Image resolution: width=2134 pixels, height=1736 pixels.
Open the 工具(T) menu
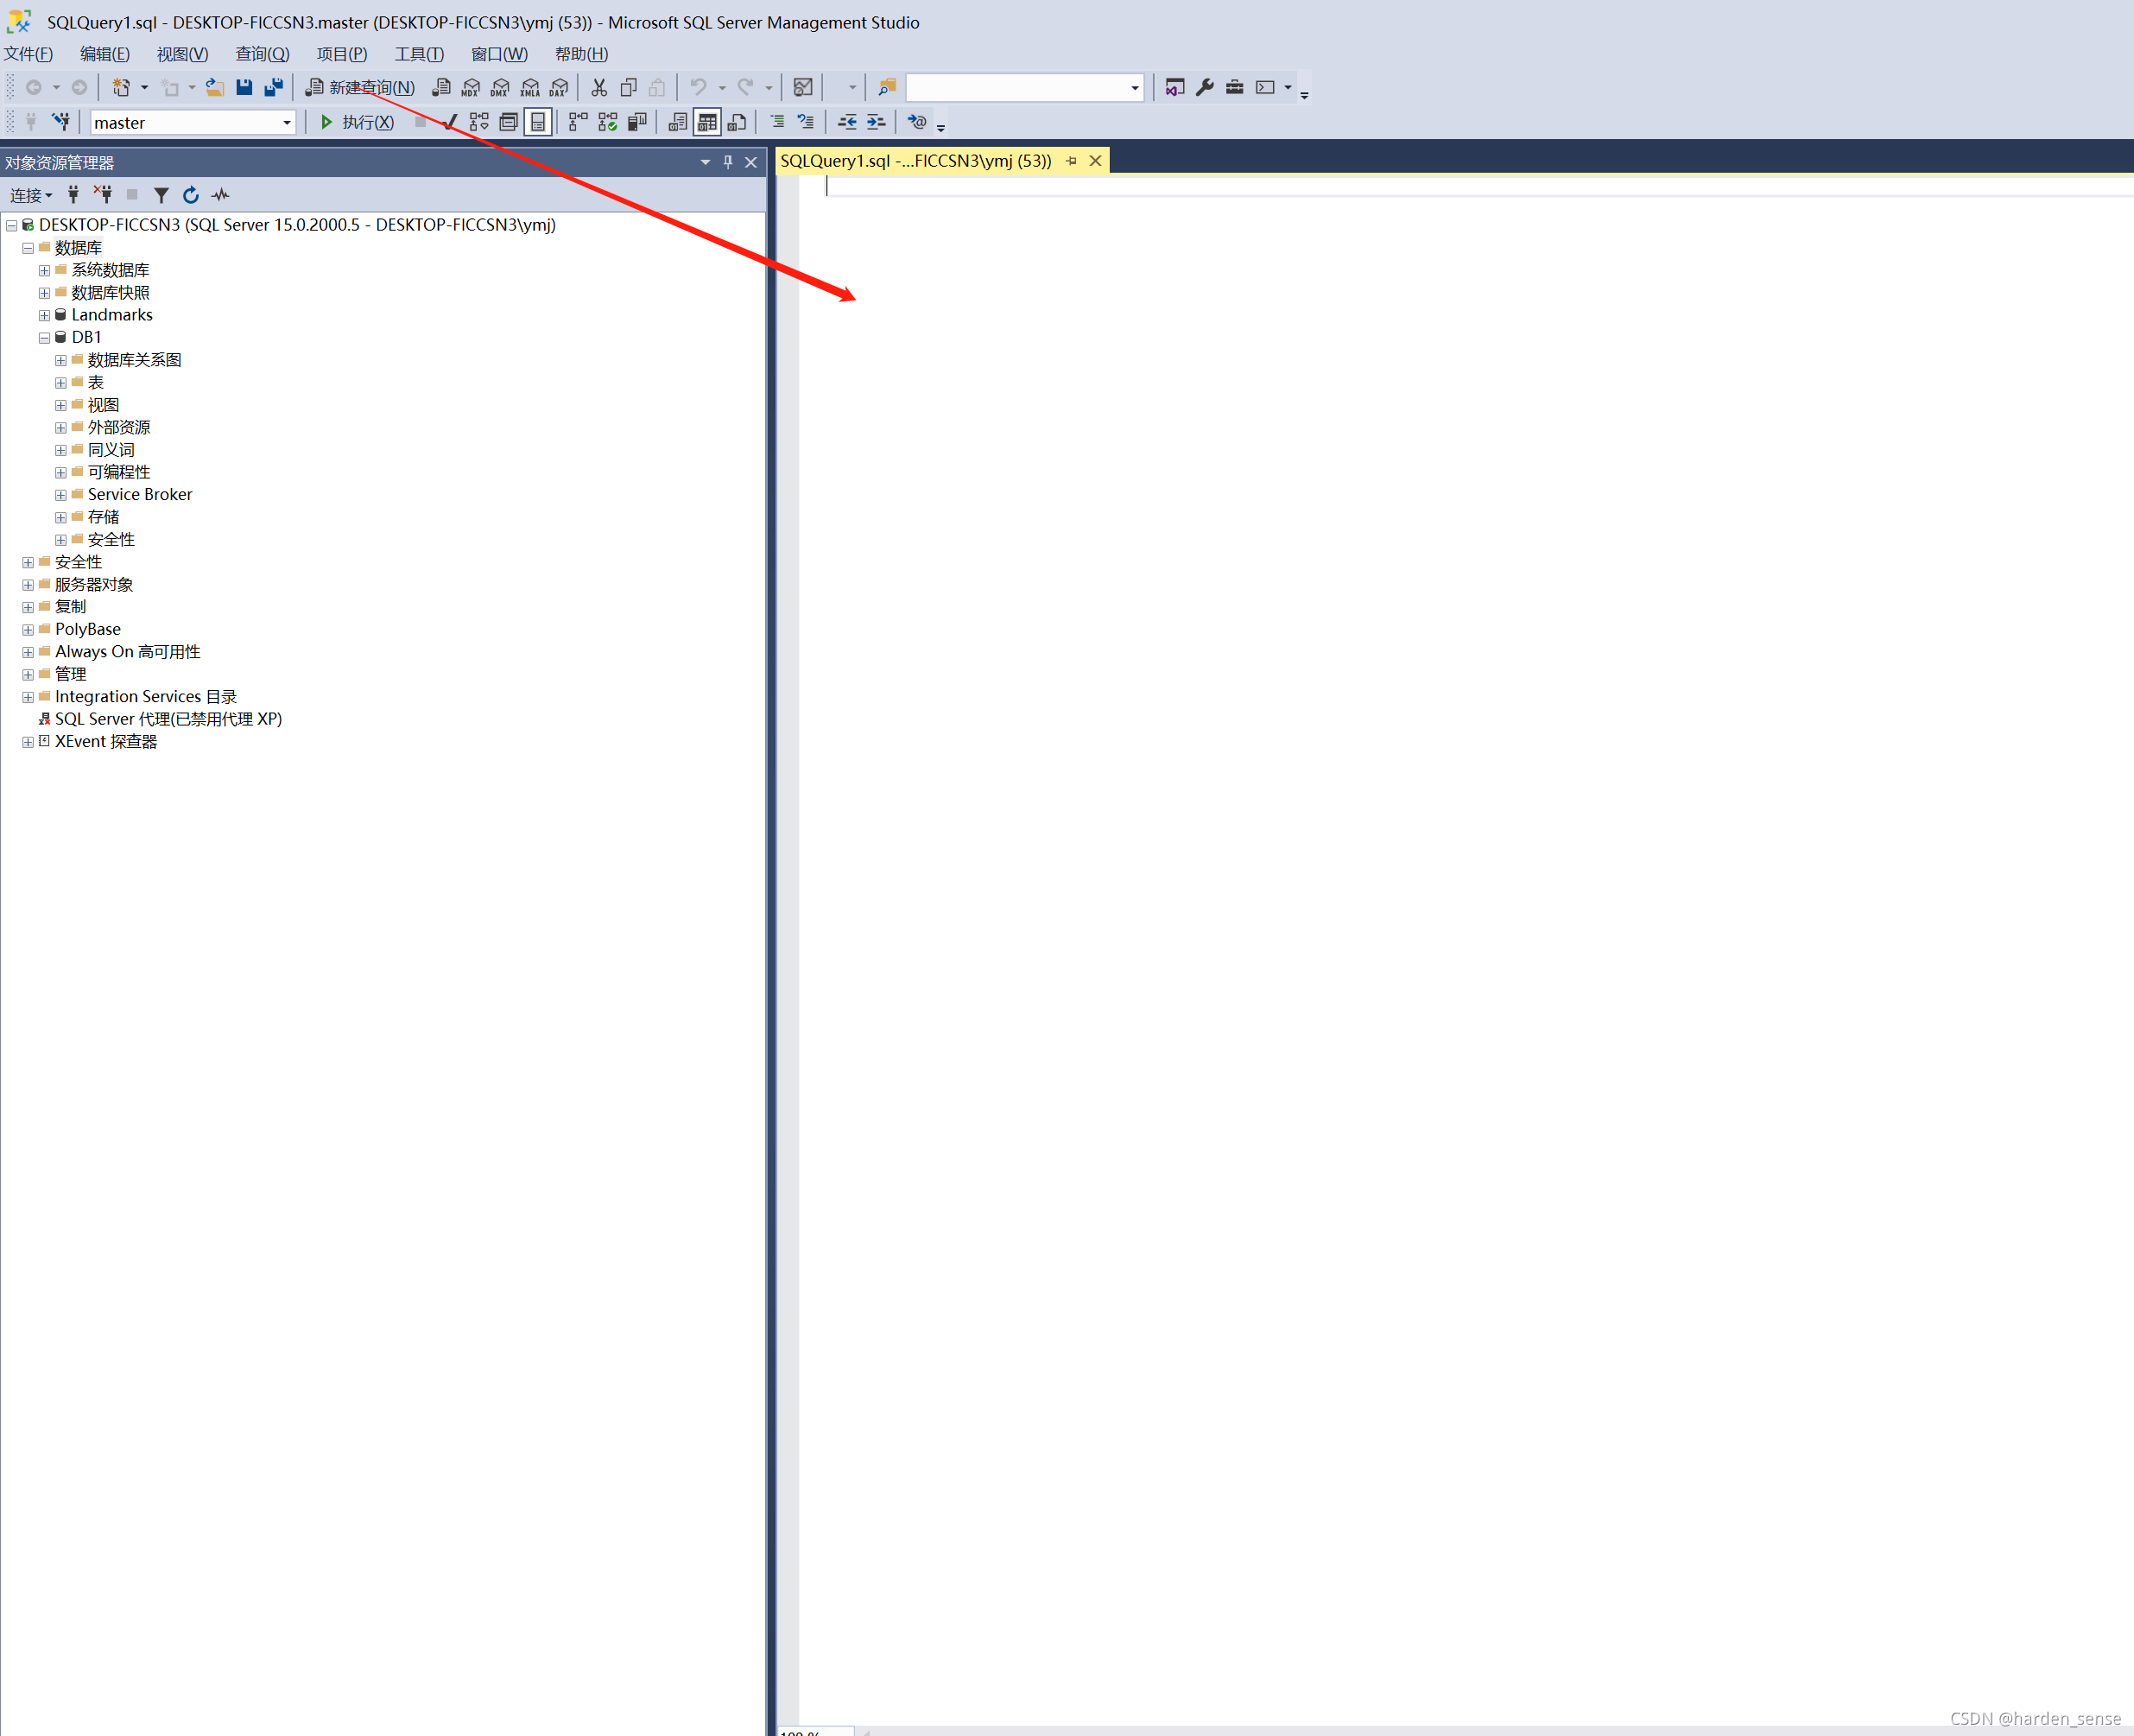[418, 54]
